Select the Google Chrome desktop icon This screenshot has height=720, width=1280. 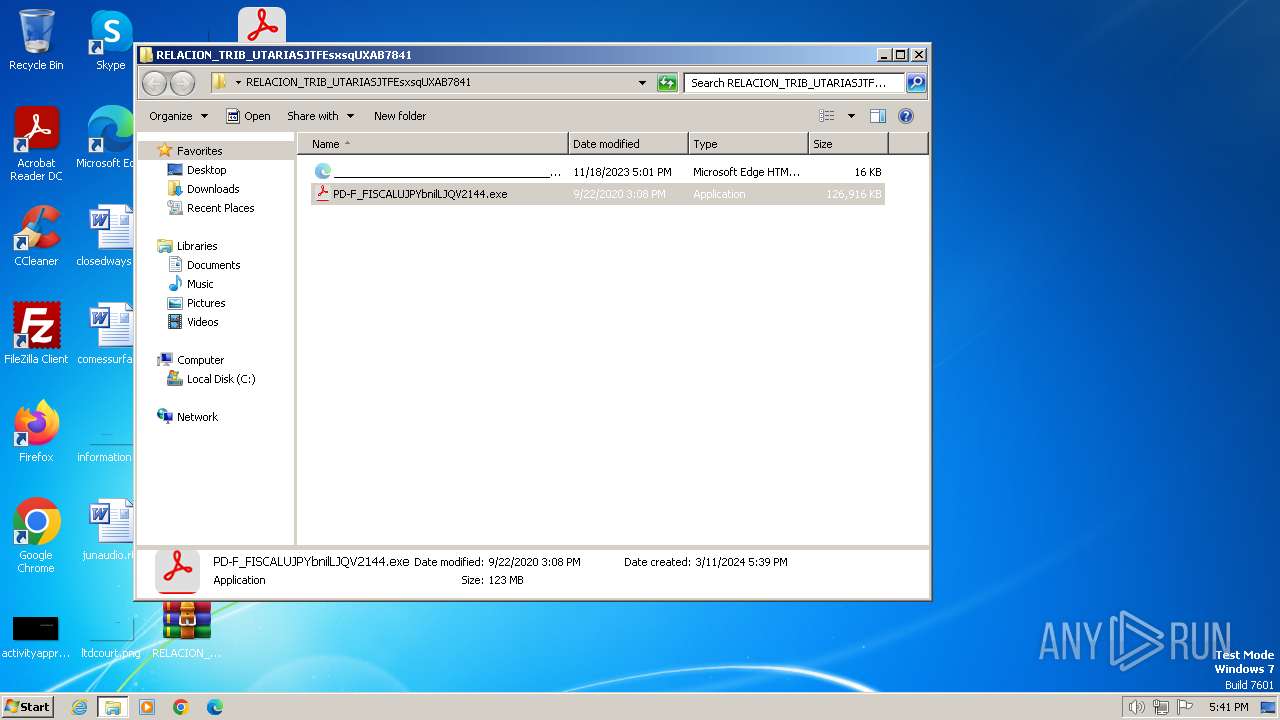(36, 536)
